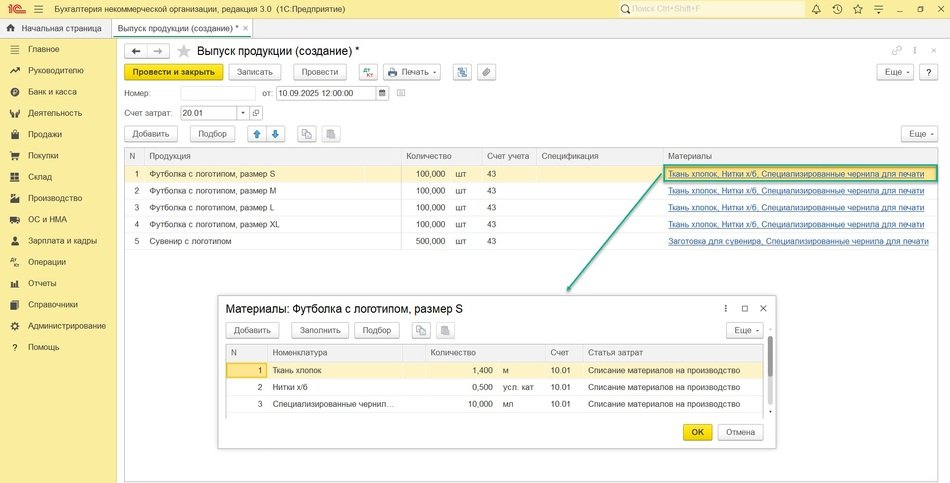Viewport: 950px width, 483px height.
Task: Expand the Еще menu in Материалы dialog
Action: [745, 330]
